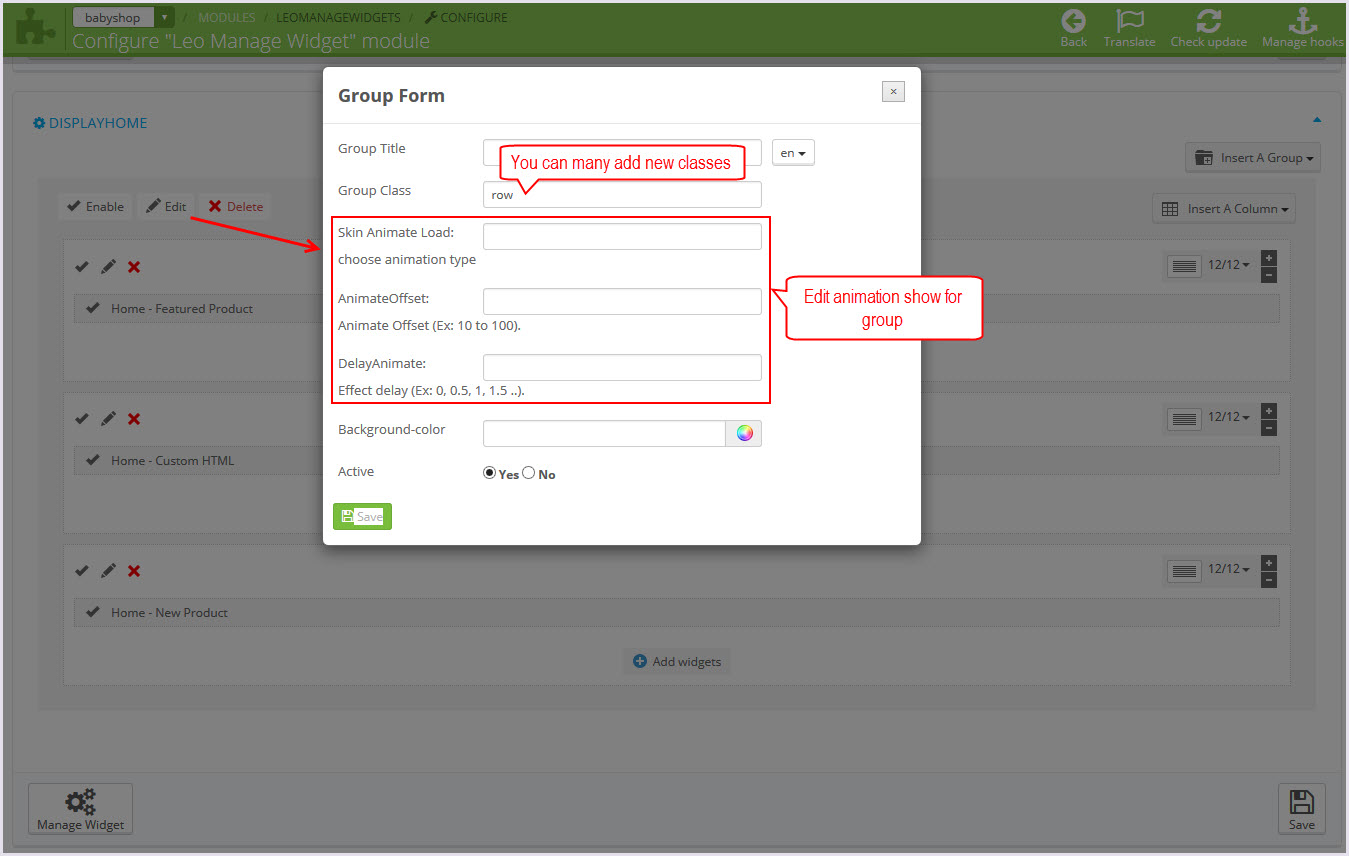
Task: Click Home - New Product widget row
Action: pyautogui.click(x=676, y=612)
